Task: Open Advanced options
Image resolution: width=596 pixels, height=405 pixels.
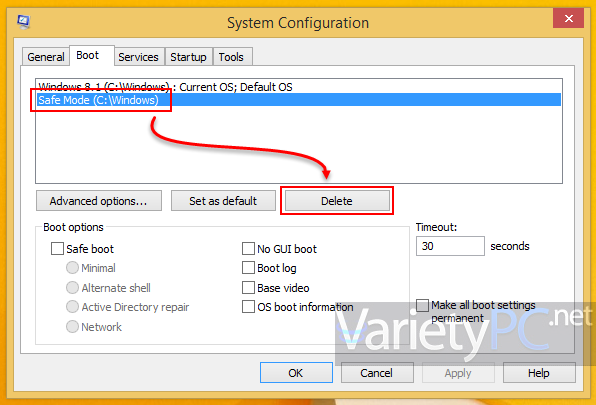Action: tap(99, 201)
